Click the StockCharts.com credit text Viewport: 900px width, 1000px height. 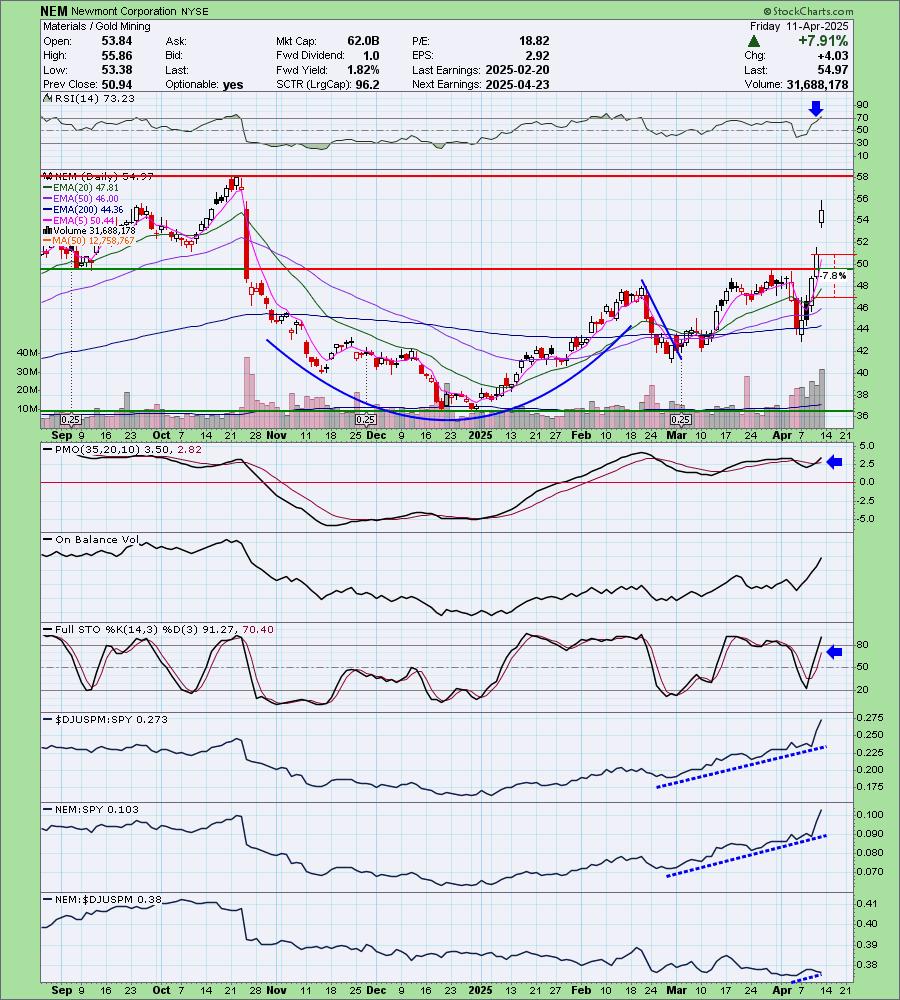[808, 11]
